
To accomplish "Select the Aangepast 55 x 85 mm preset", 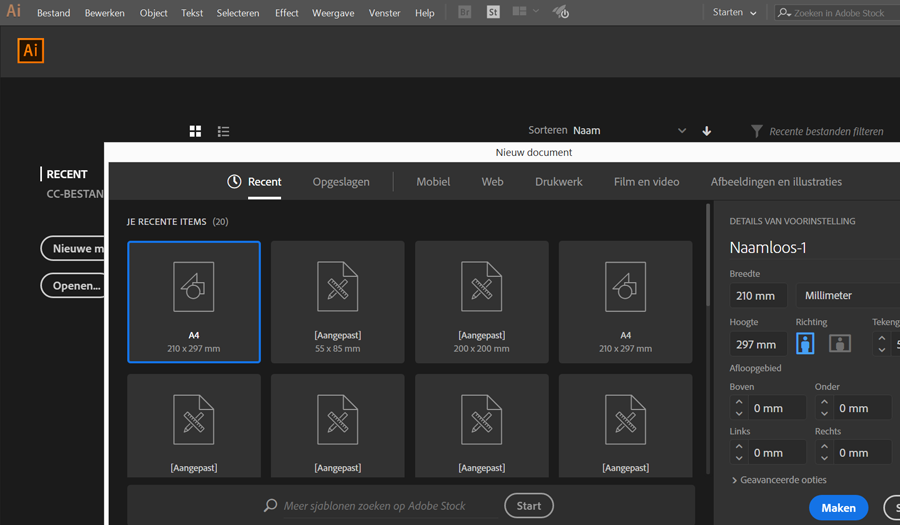I will point(338,302).
